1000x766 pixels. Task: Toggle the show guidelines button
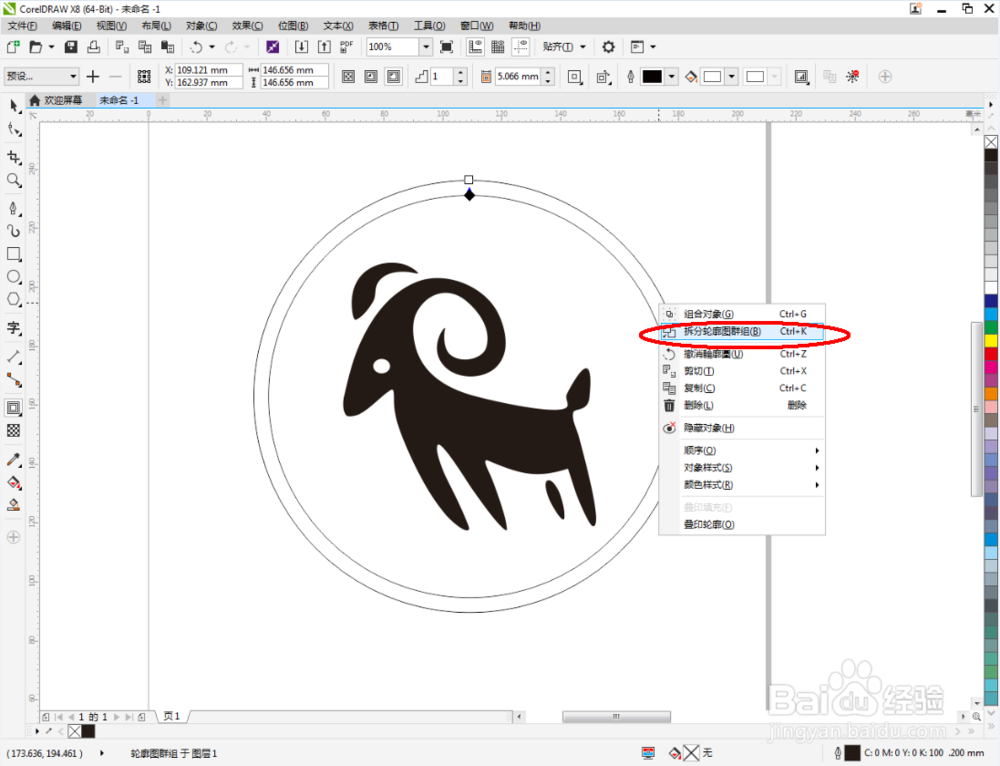tap(521, 47)
